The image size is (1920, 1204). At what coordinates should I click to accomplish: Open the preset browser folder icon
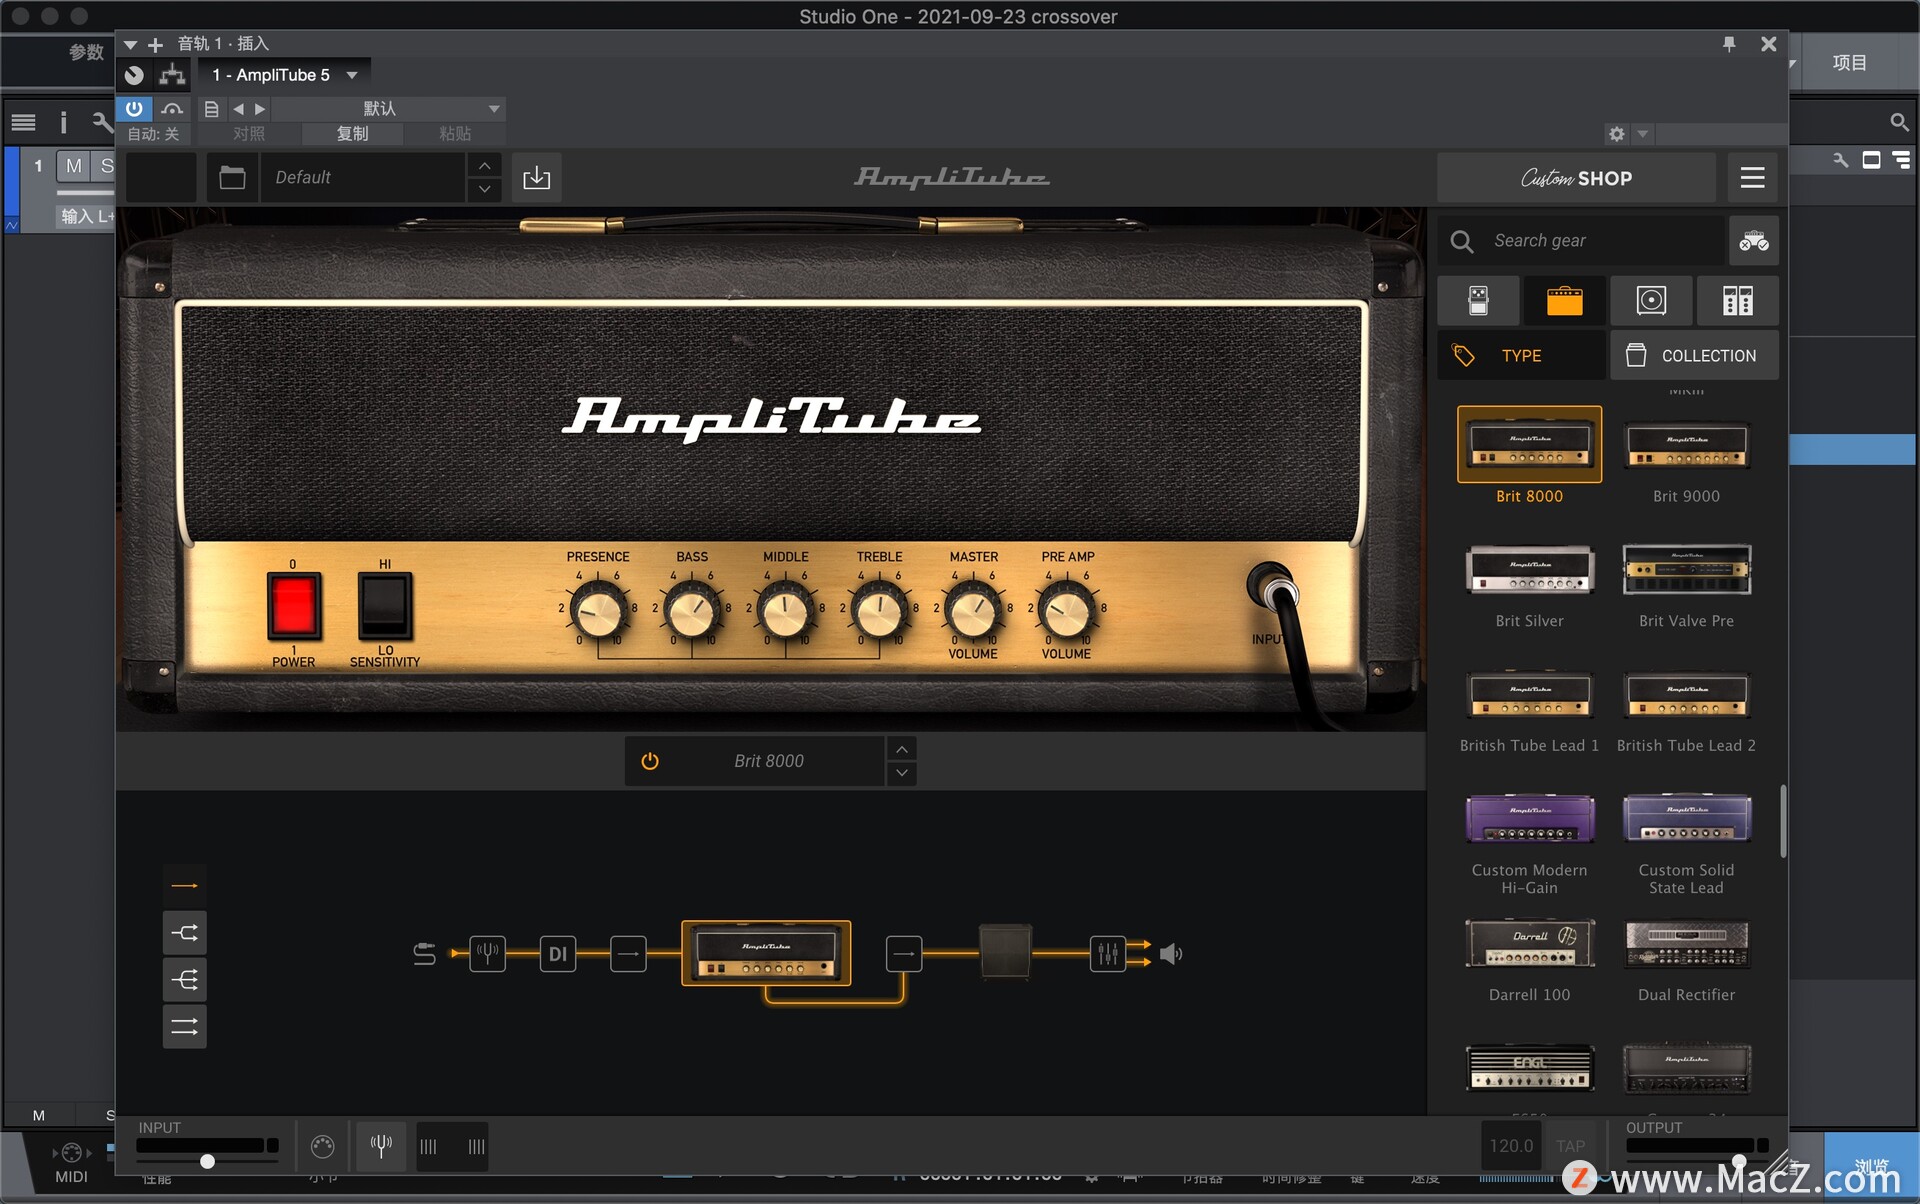coord(232,178)
